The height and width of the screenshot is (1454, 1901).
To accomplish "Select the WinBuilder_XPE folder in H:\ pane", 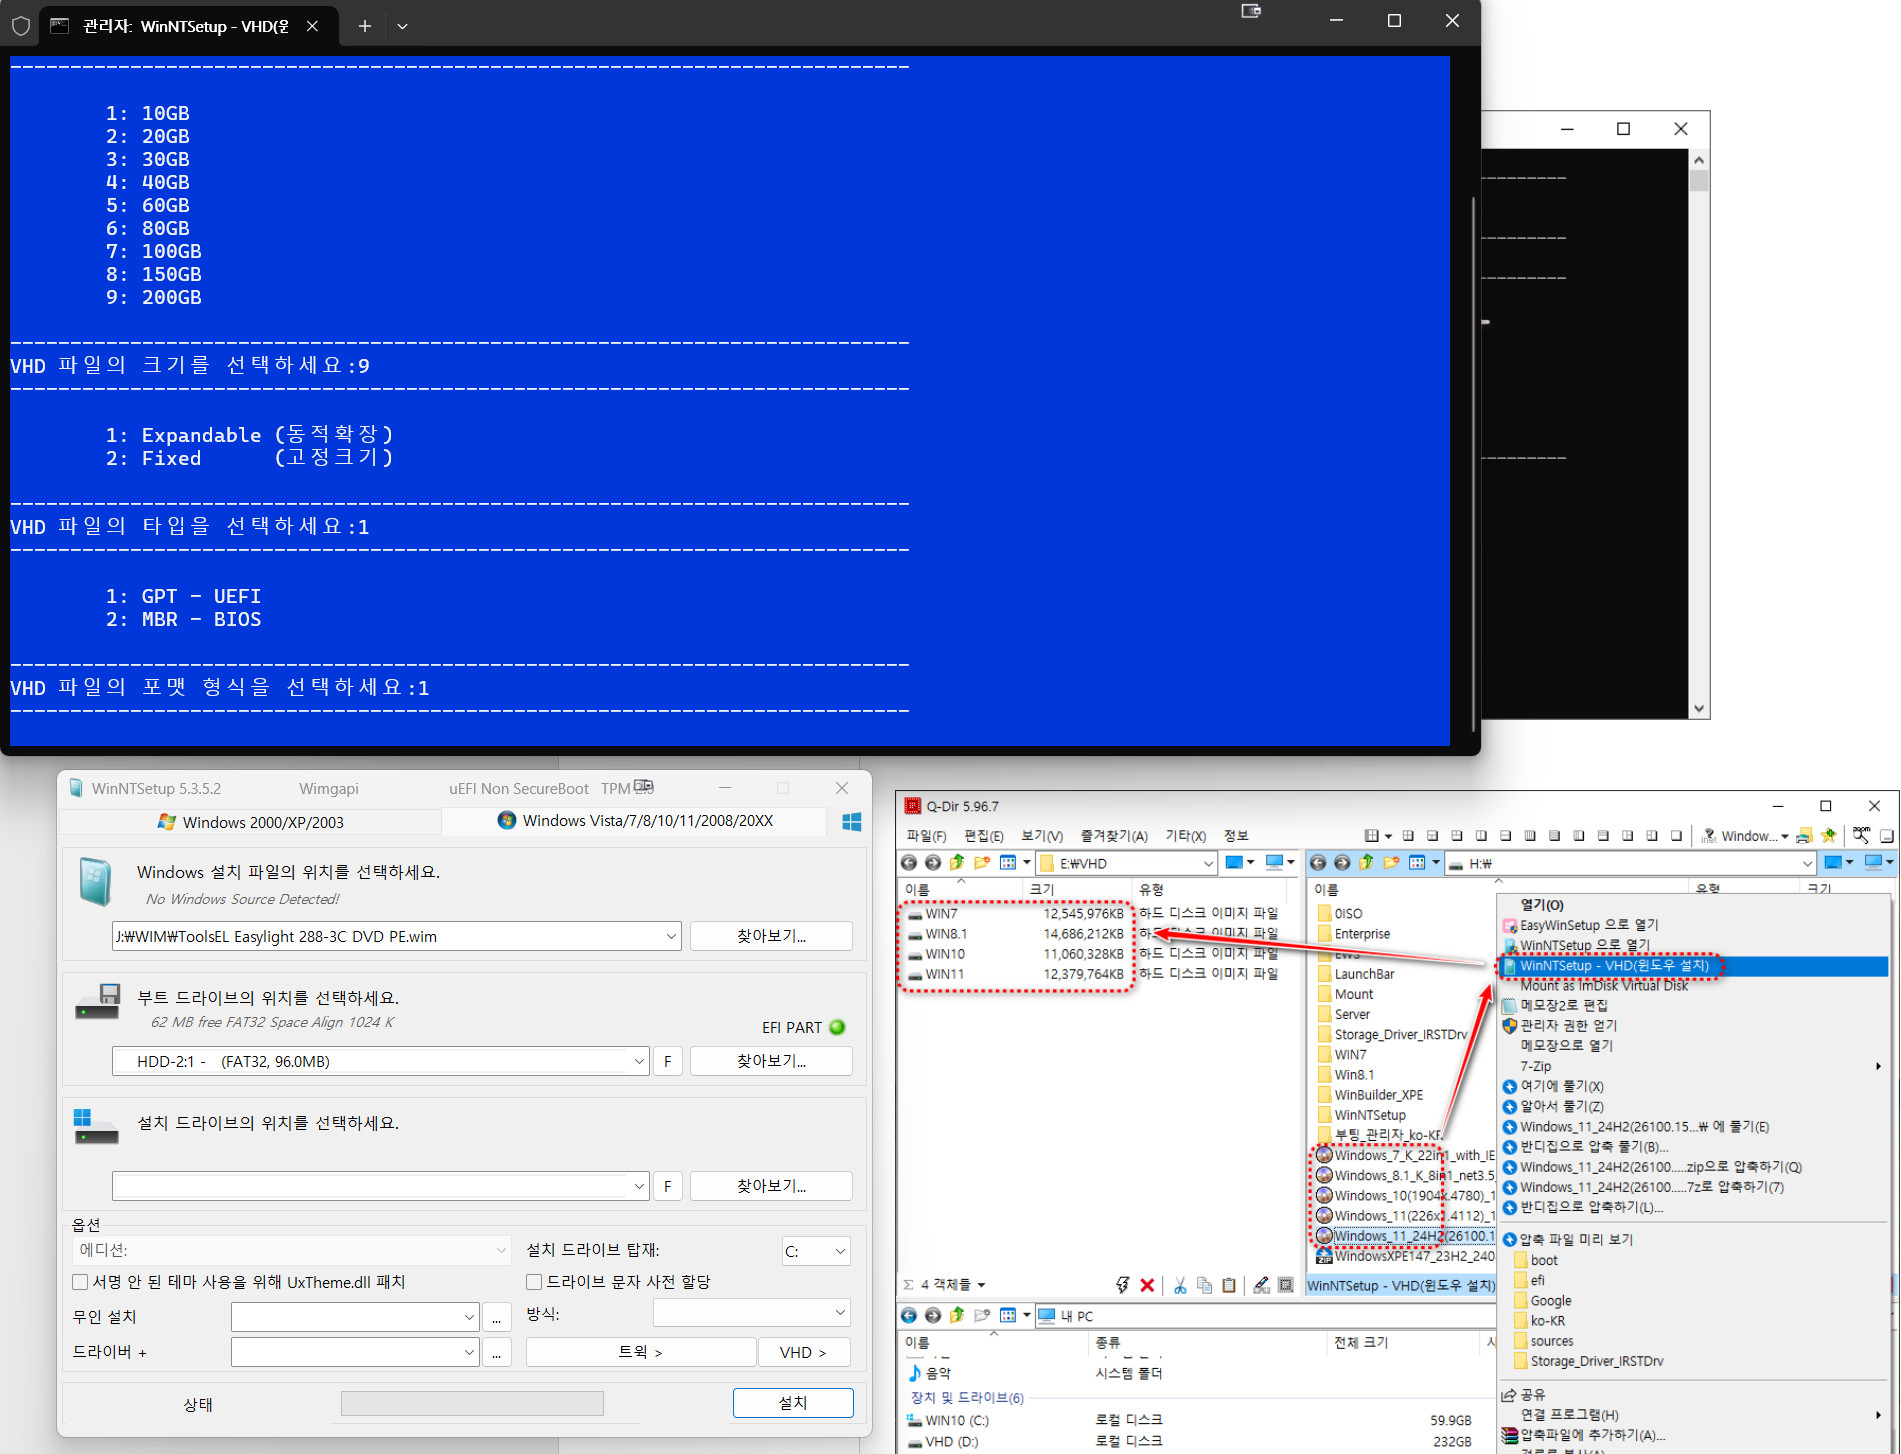I will [x=1378, y=1095].
